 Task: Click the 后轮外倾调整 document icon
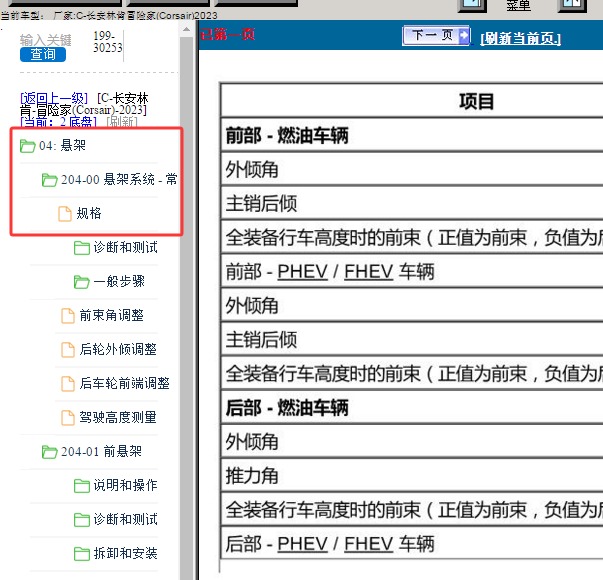tap(68, 350)
